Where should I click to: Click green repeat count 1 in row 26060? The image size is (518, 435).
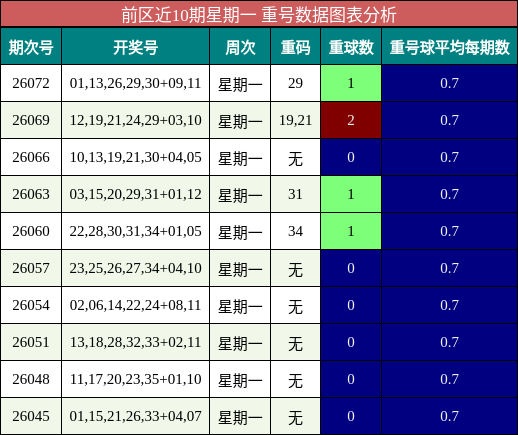click(351, 231)
